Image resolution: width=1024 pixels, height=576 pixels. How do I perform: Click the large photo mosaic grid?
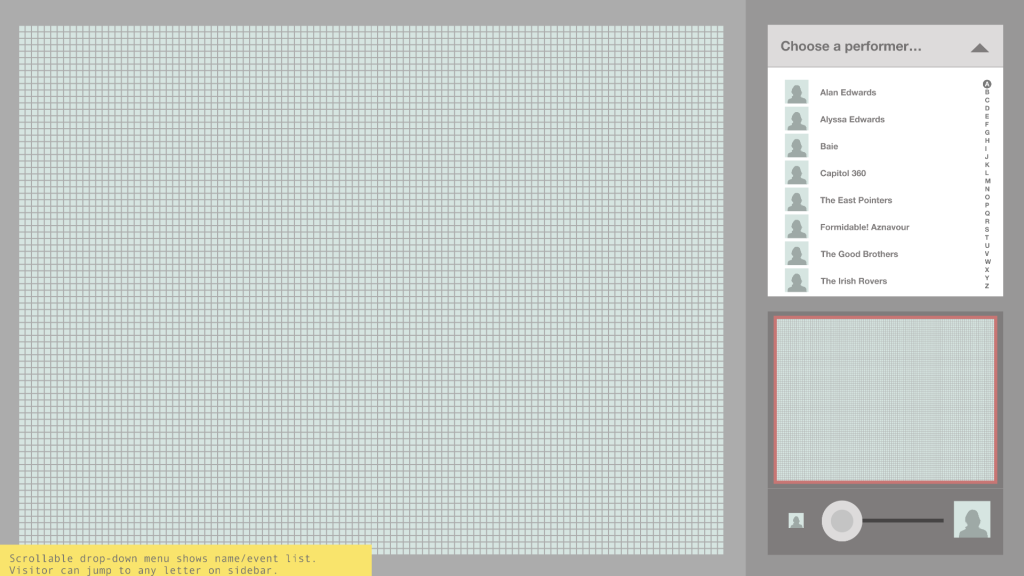pyautogui.click(x=371, y=288)
